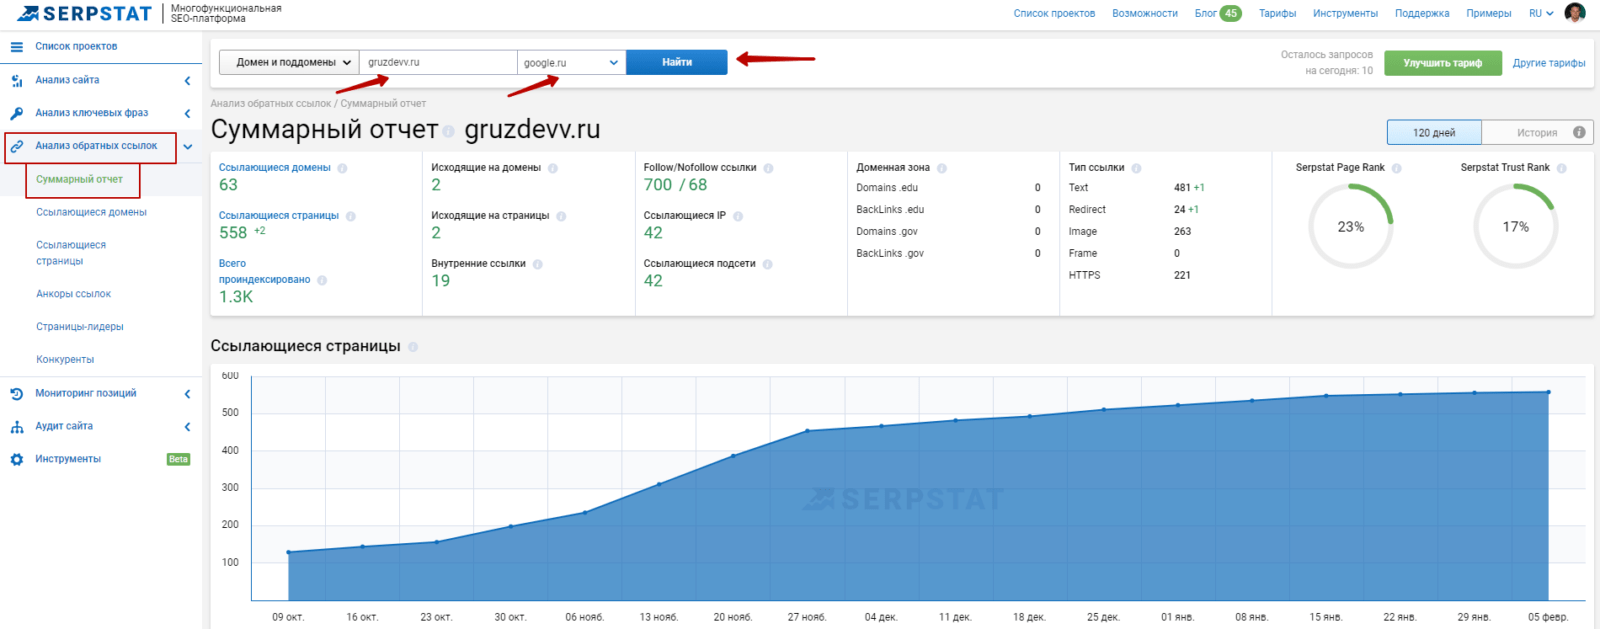
Task: Click the 27 нояб. data point on chart
Action: [x=807, y=431]
